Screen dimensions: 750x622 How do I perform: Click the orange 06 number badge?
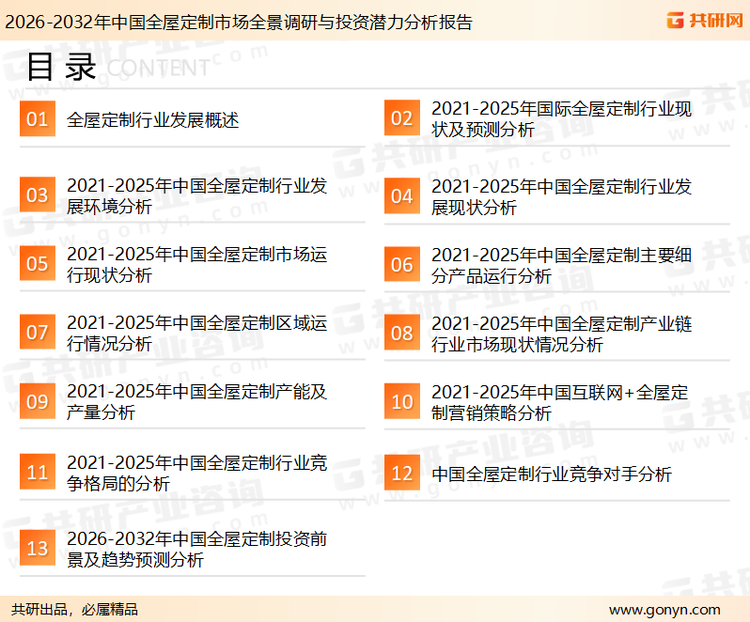coord(402,264)
